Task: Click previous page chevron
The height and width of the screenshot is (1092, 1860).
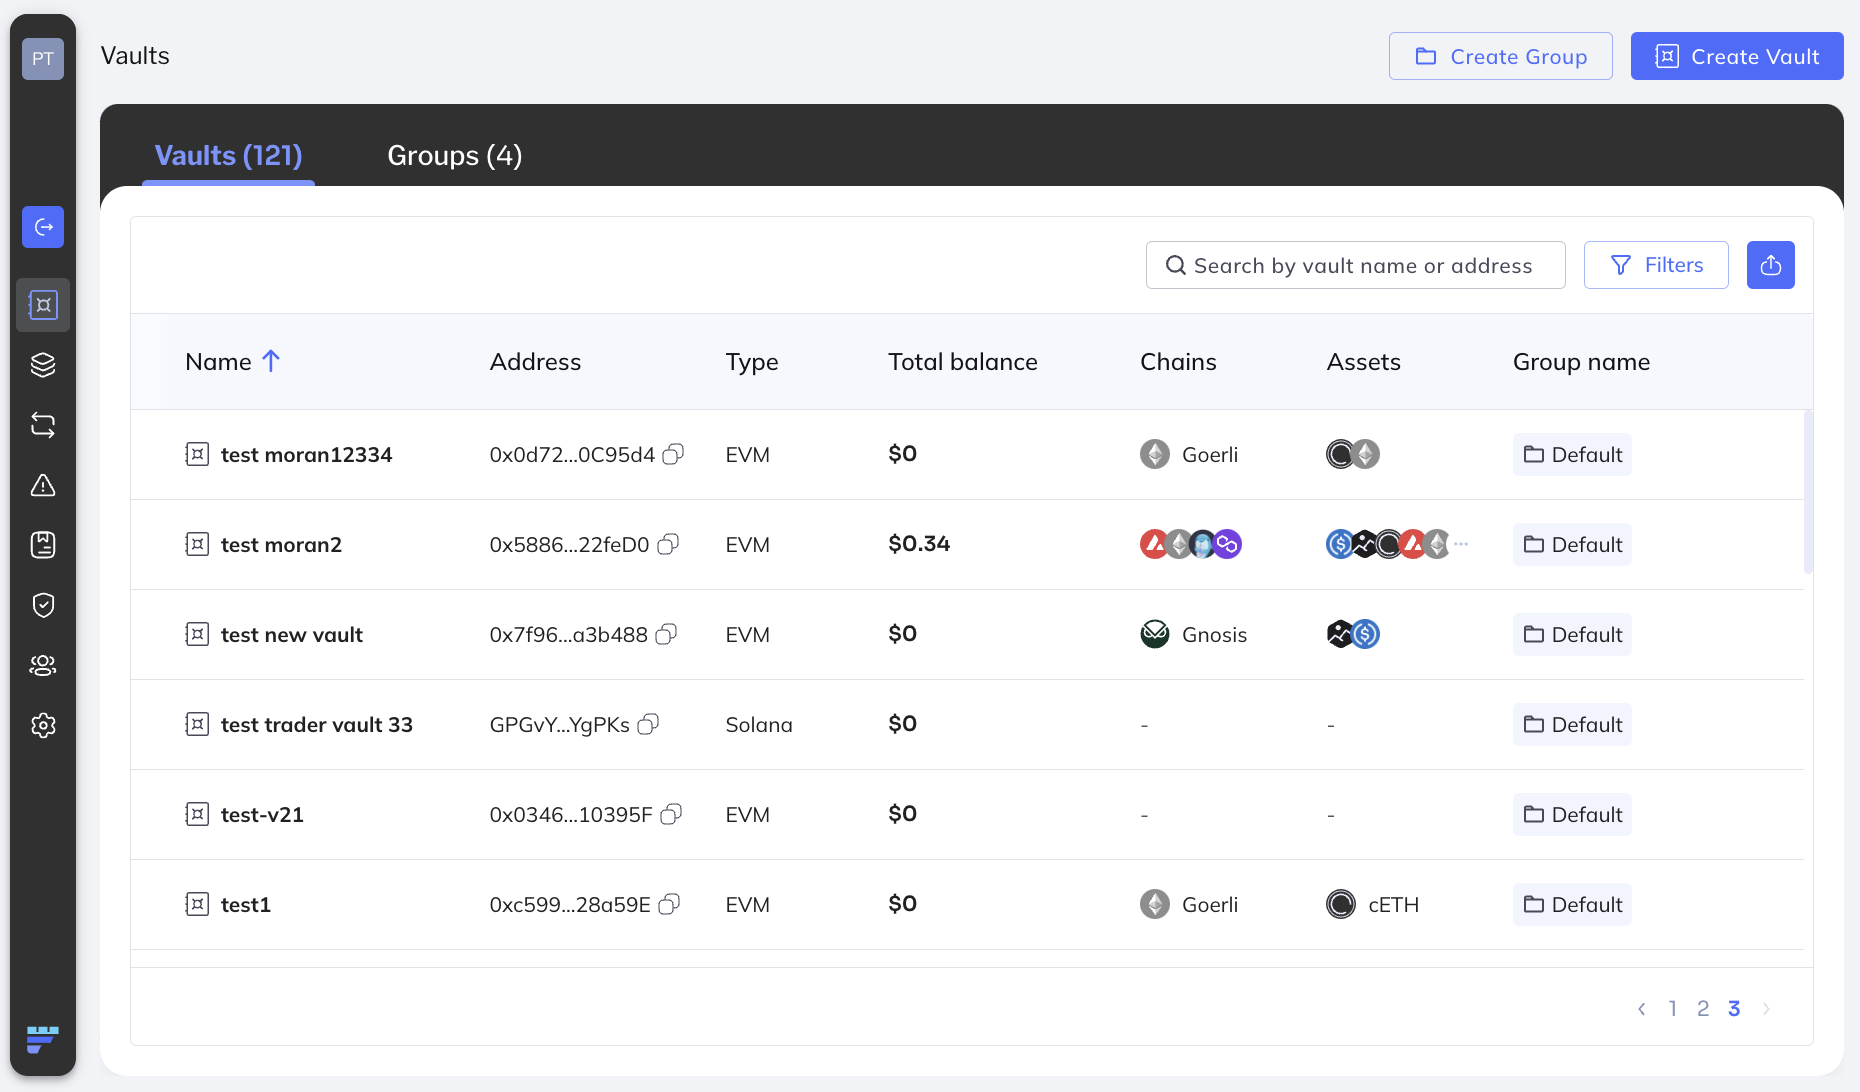Action: point(1641,1009)
